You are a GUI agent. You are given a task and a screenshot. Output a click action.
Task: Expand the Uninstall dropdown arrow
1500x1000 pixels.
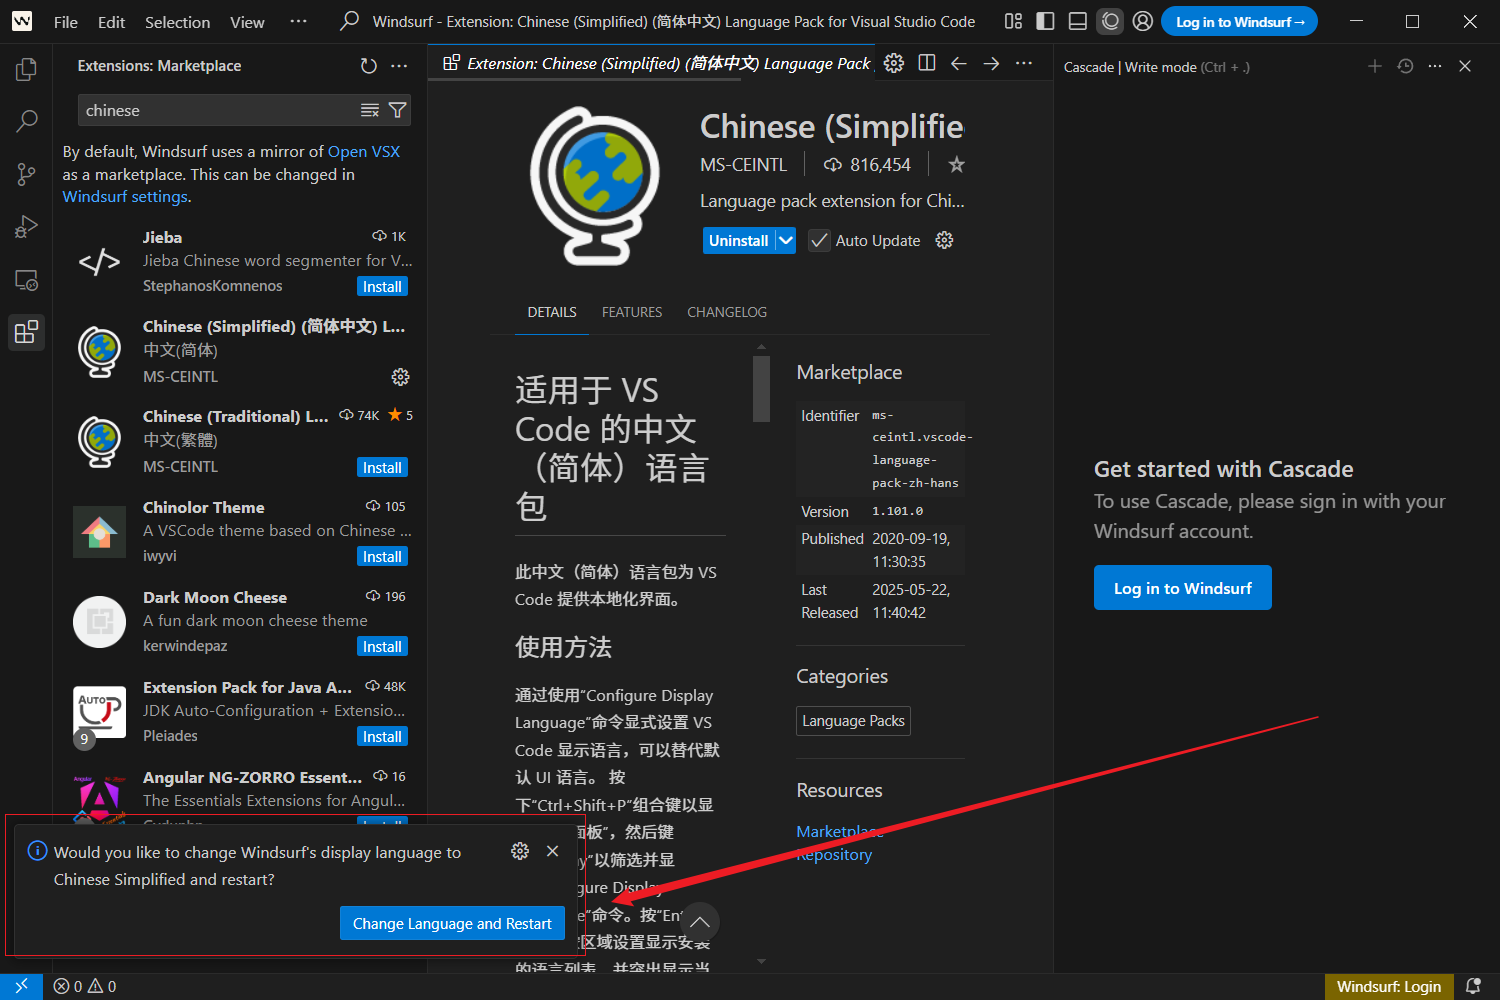click(786, 240)
